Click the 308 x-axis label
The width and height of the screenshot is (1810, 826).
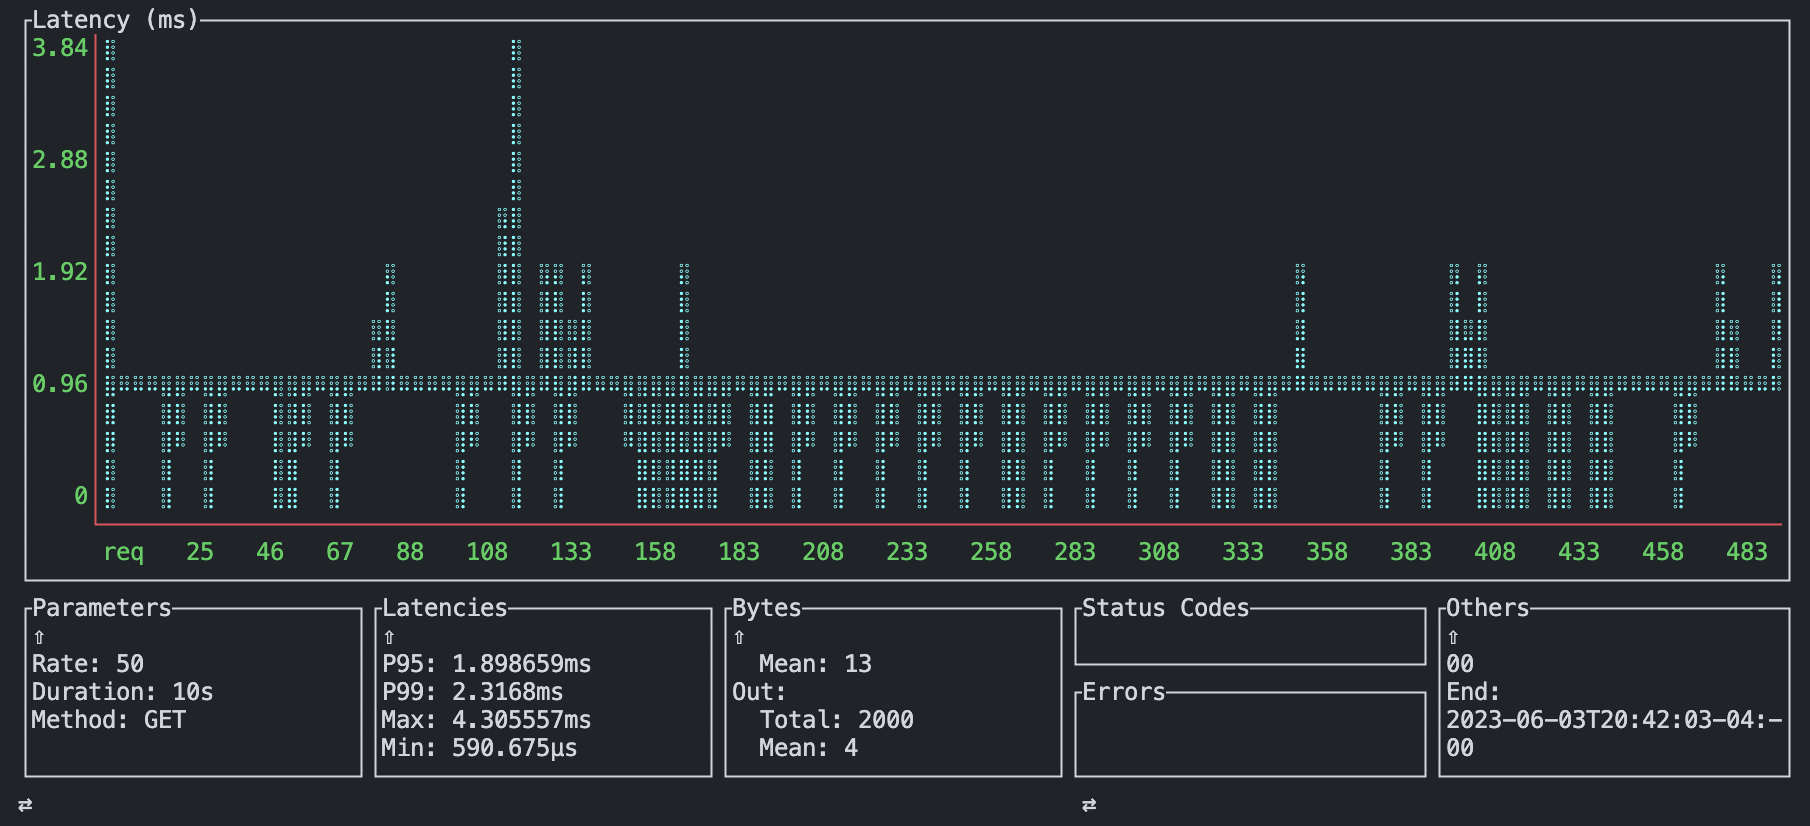point(1159,552)
